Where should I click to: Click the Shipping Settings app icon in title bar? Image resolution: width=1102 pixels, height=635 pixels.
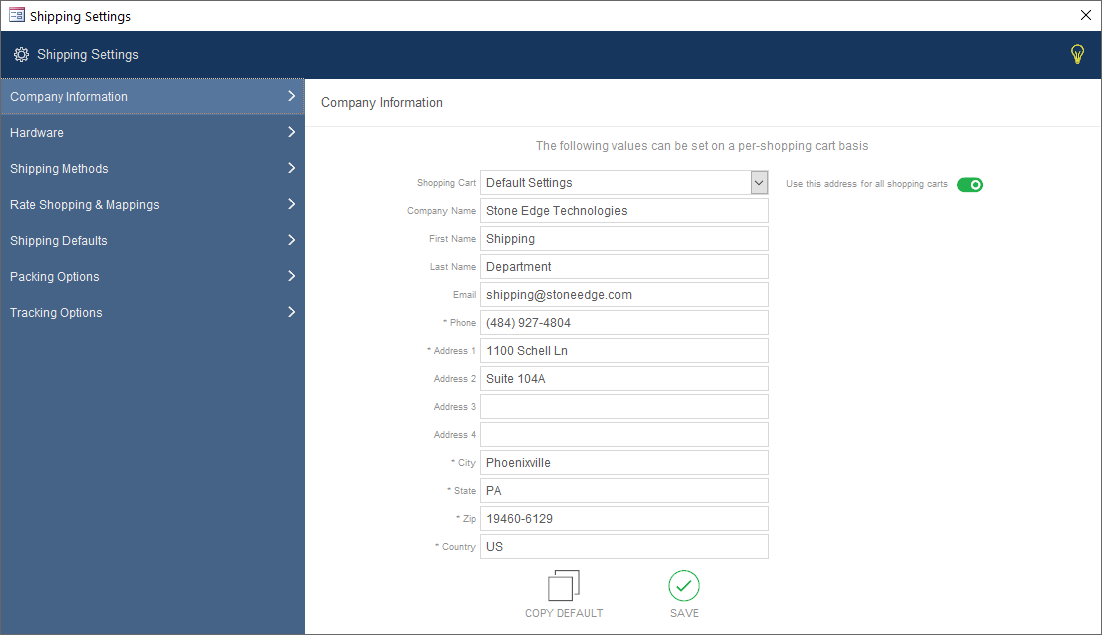tap(18, 15)
